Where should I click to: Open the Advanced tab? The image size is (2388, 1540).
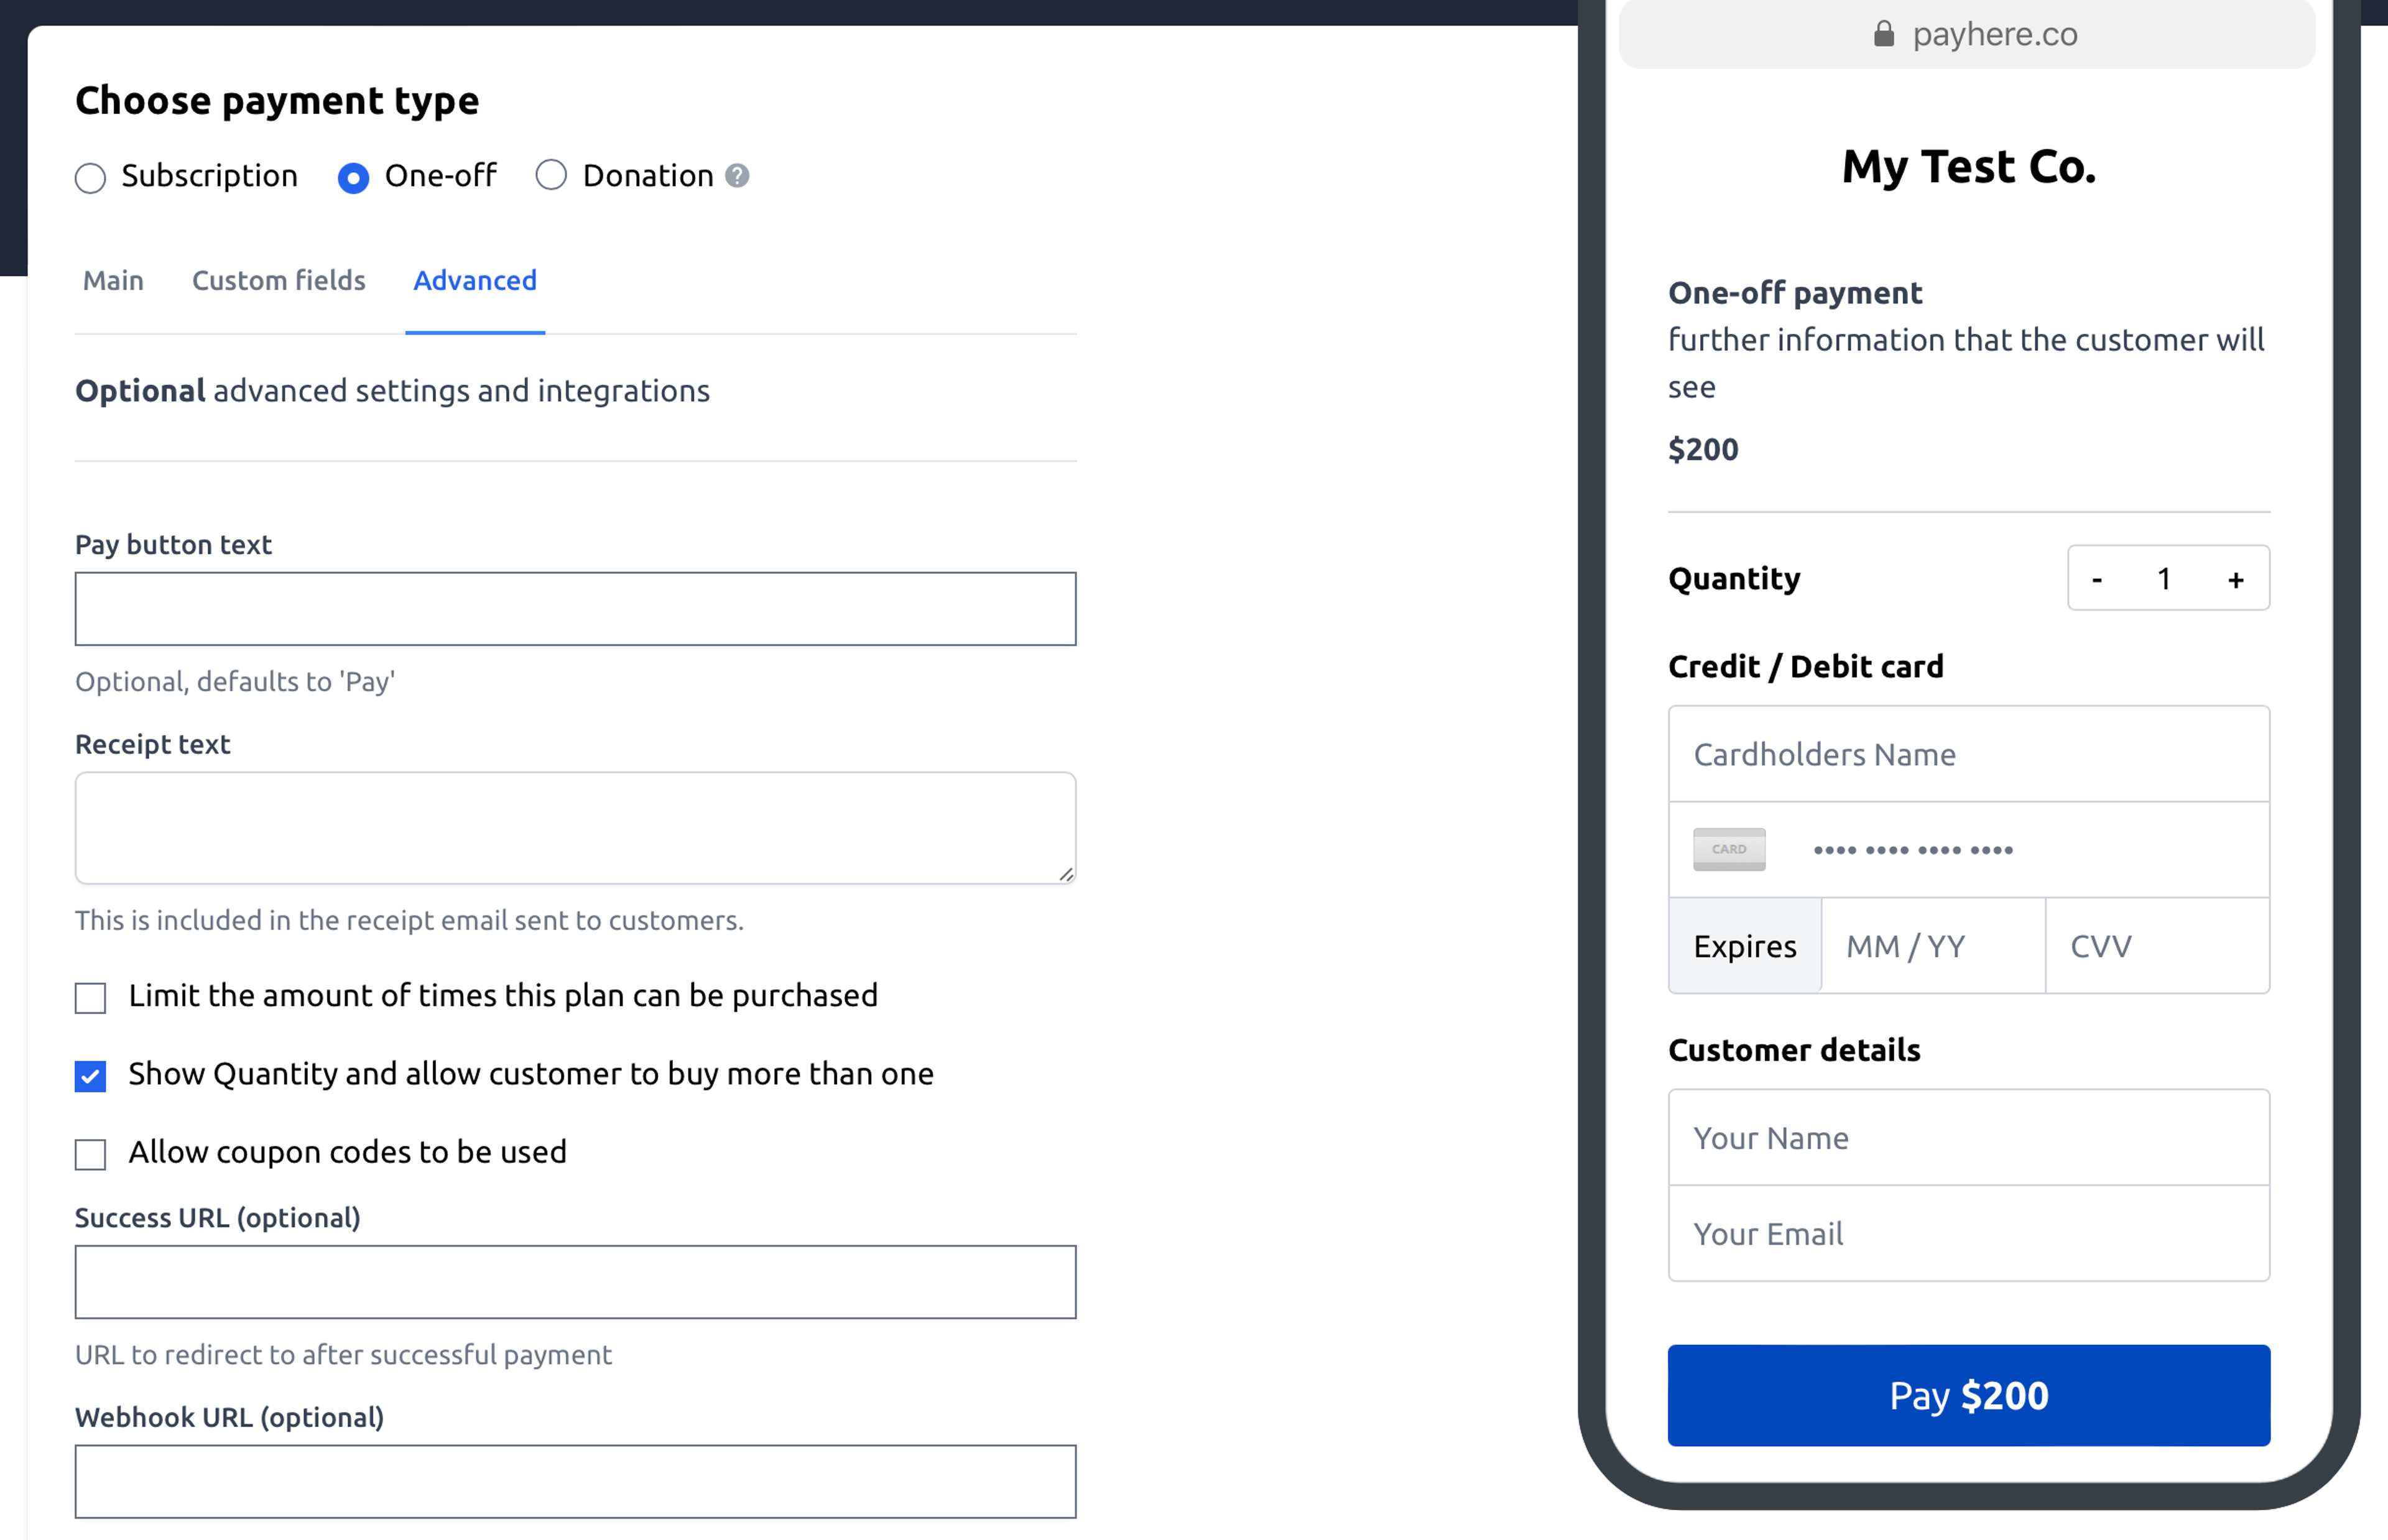(x=475, y=281)
